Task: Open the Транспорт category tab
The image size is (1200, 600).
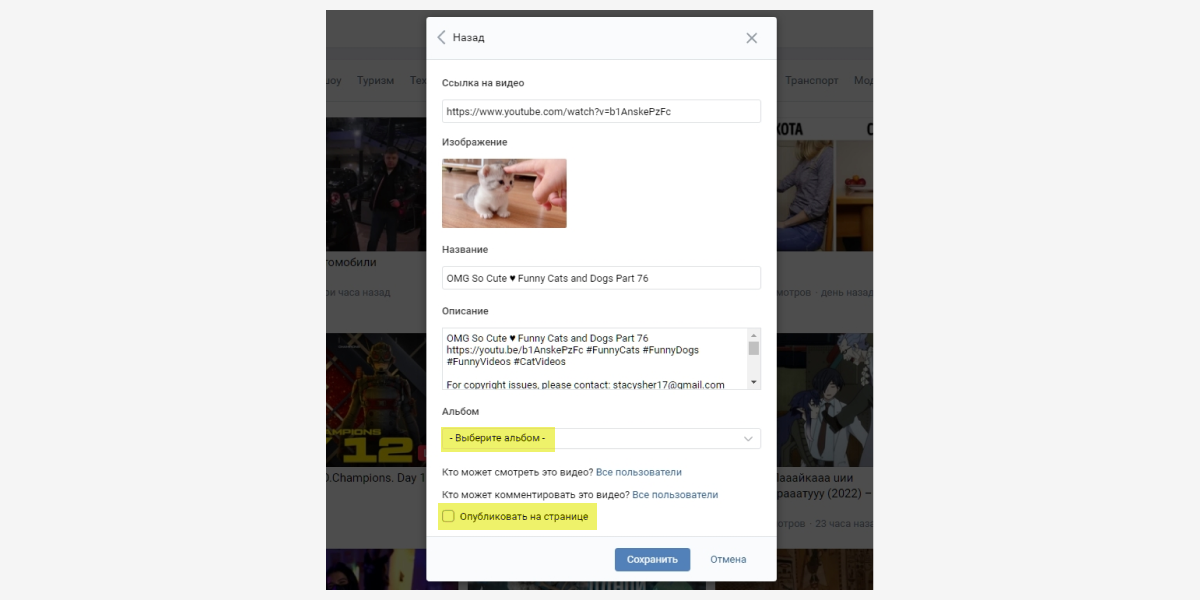Action: (811, 81)
